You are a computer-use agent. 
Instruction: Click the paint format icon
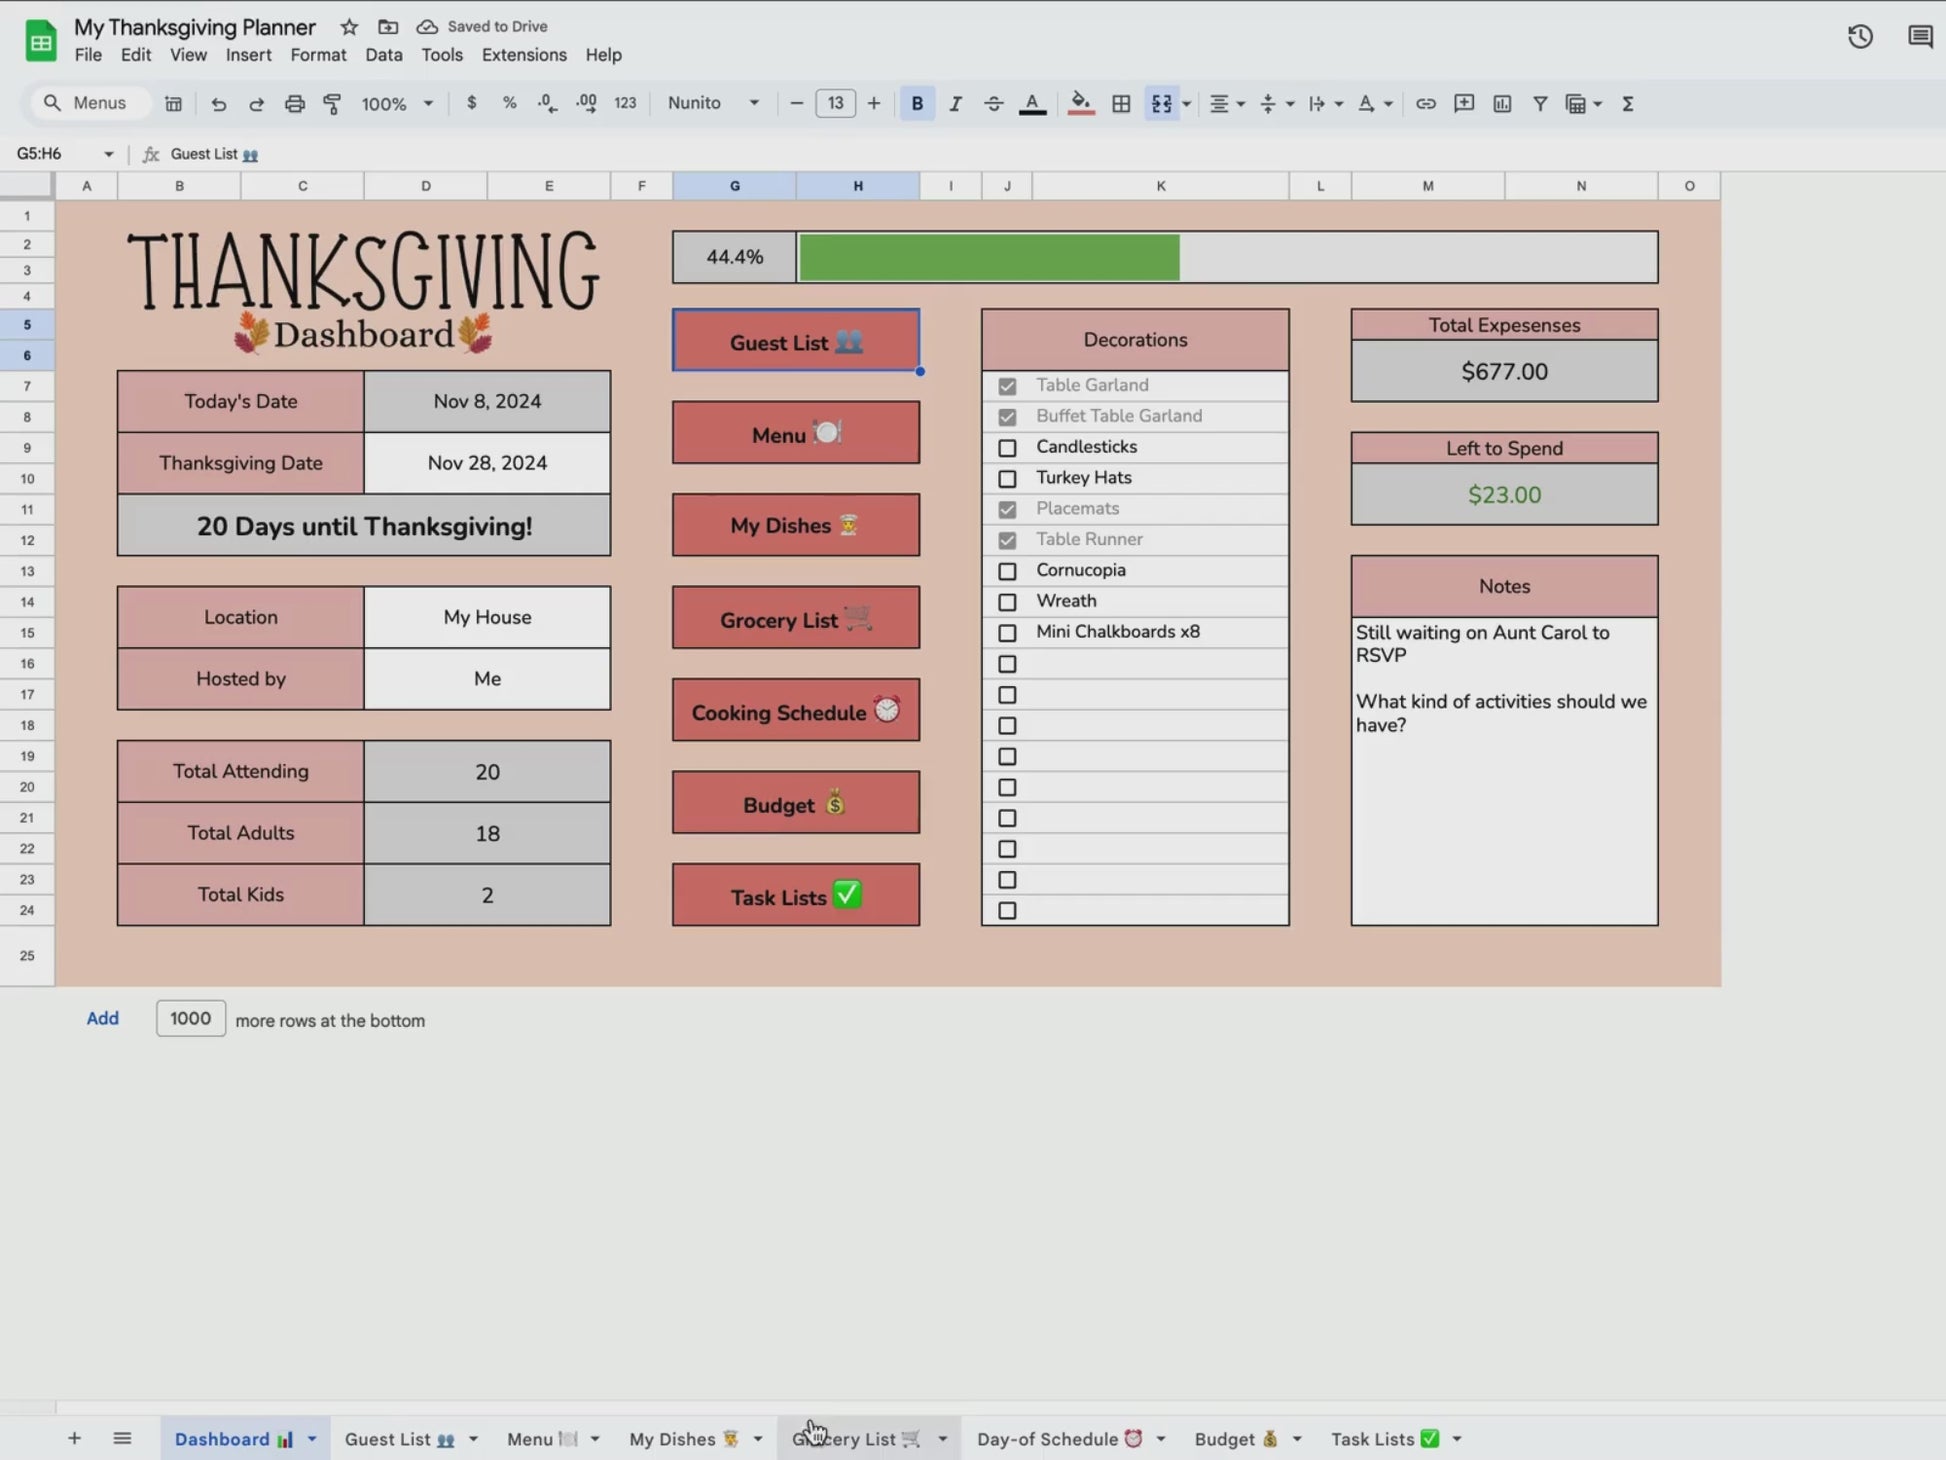(332, 104)
